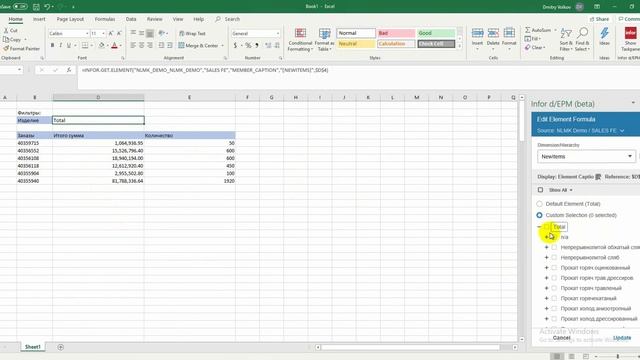Apply Percent Style formatting
640x360 pixels.
(248, 45)
